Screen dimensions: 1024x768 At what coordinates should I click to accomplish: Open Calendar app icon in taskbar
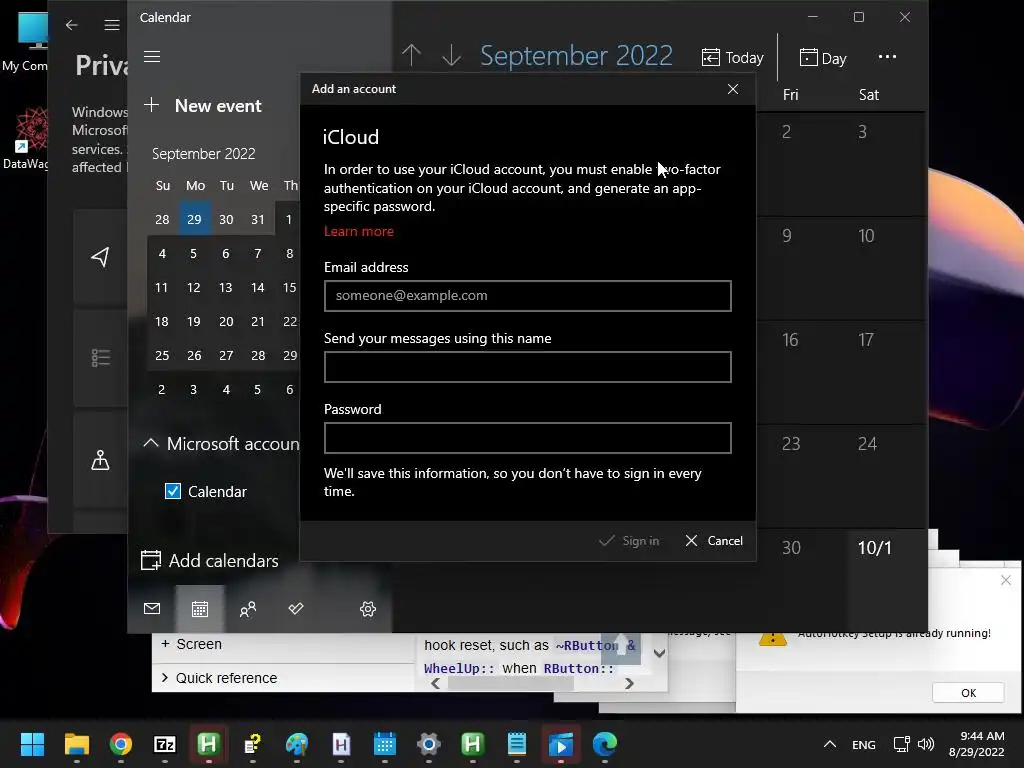385,744
